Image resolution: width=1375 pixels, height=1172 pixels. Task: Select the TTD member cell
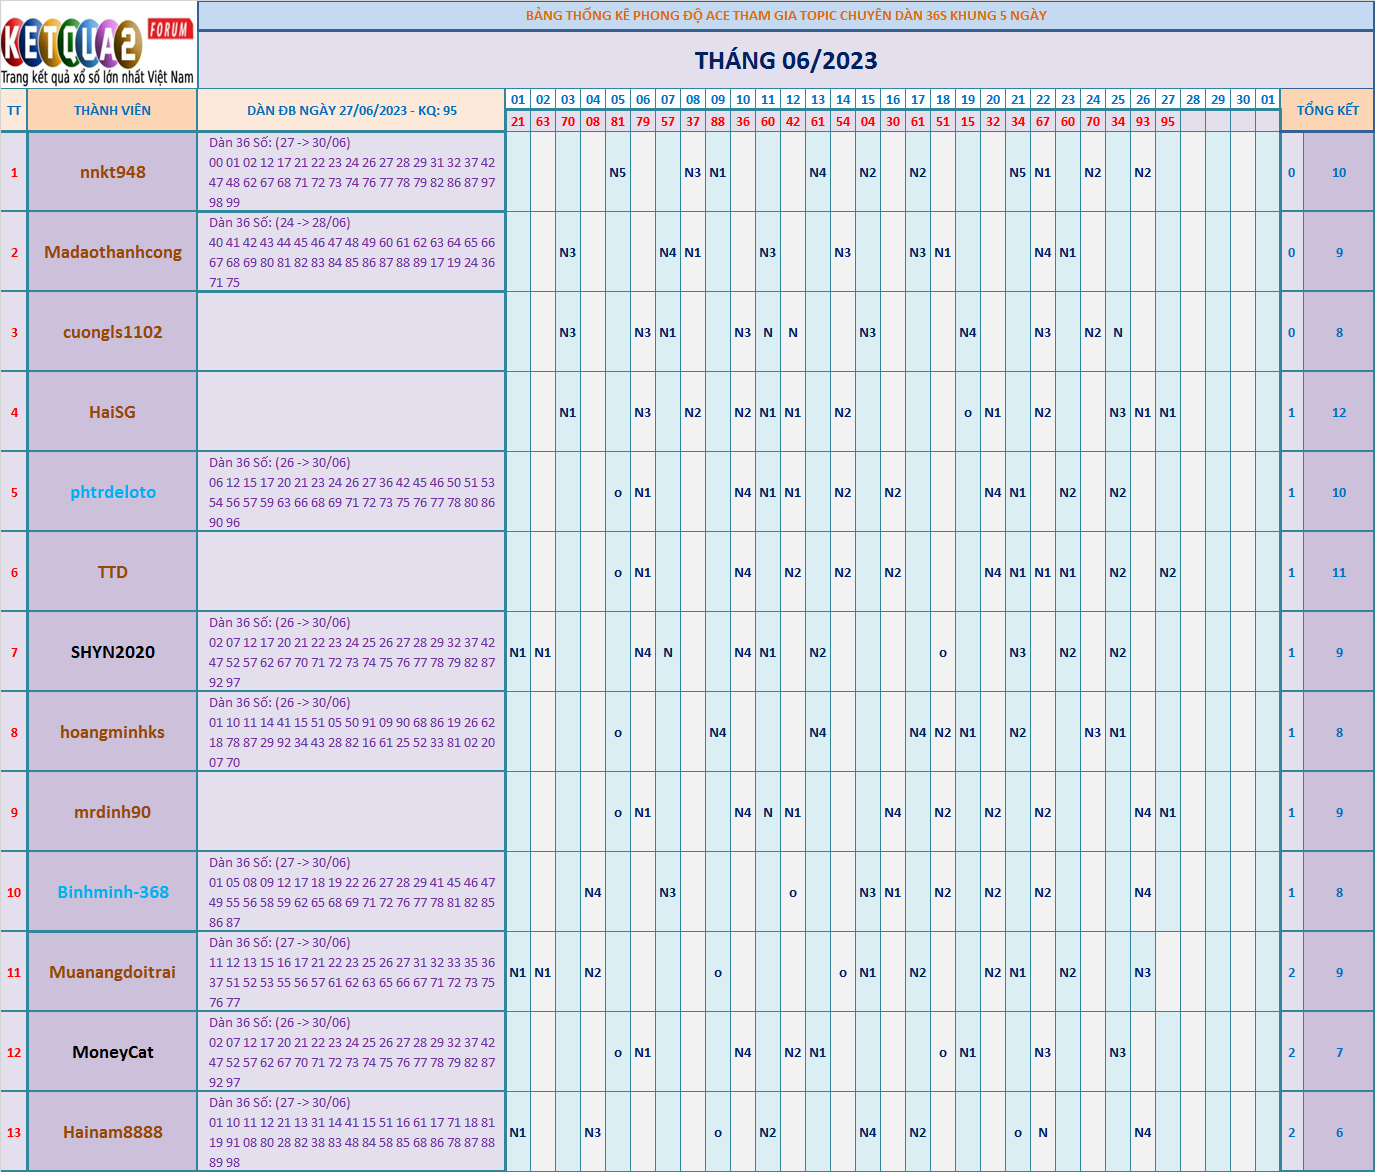click(113, 572)
